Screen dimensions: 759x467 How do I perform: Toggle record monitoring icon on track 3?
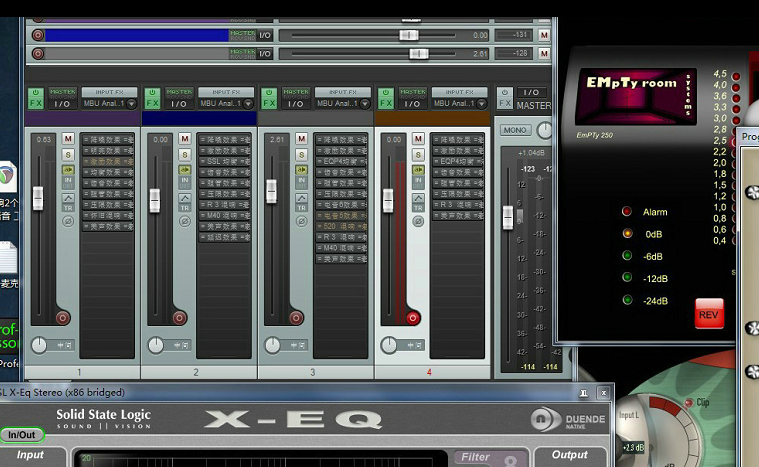tap(301, 170)
